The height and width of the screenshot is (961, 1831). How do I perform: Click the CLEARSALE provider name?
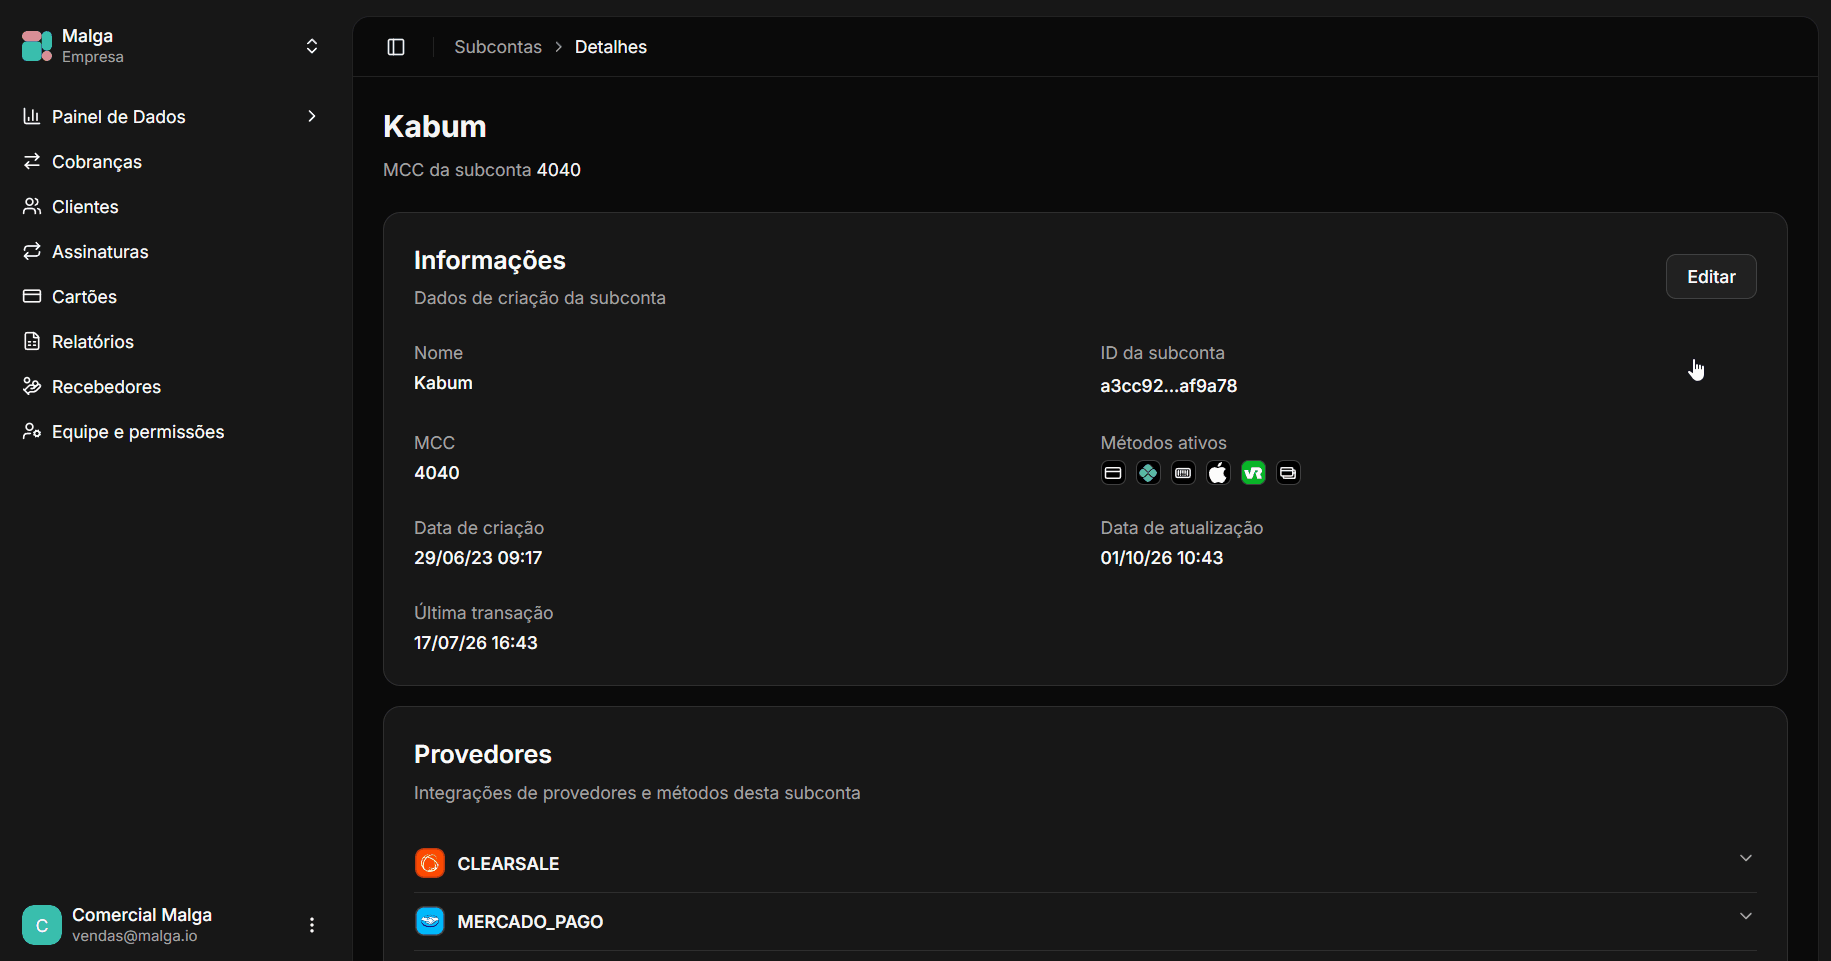coord(508,864)
